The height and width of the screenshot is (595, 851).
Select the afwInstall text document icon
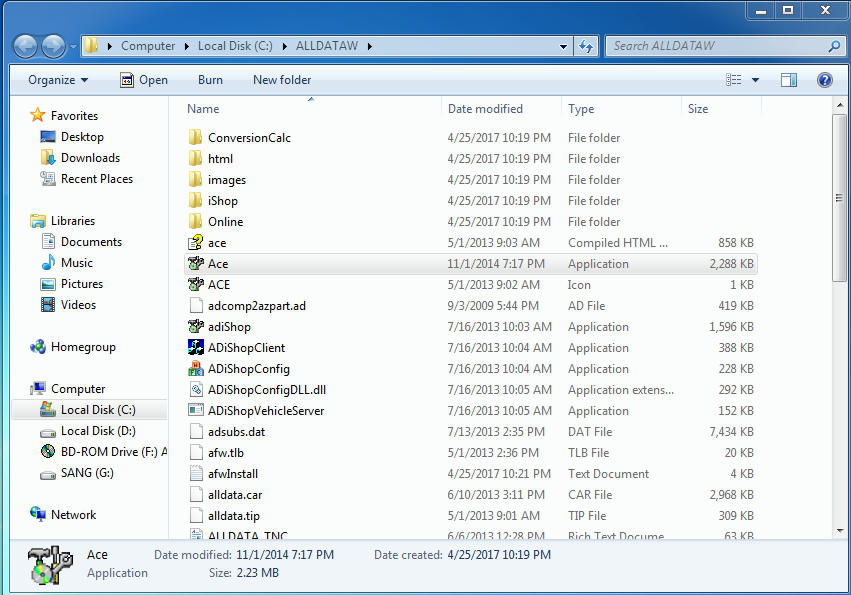point(196,473)
